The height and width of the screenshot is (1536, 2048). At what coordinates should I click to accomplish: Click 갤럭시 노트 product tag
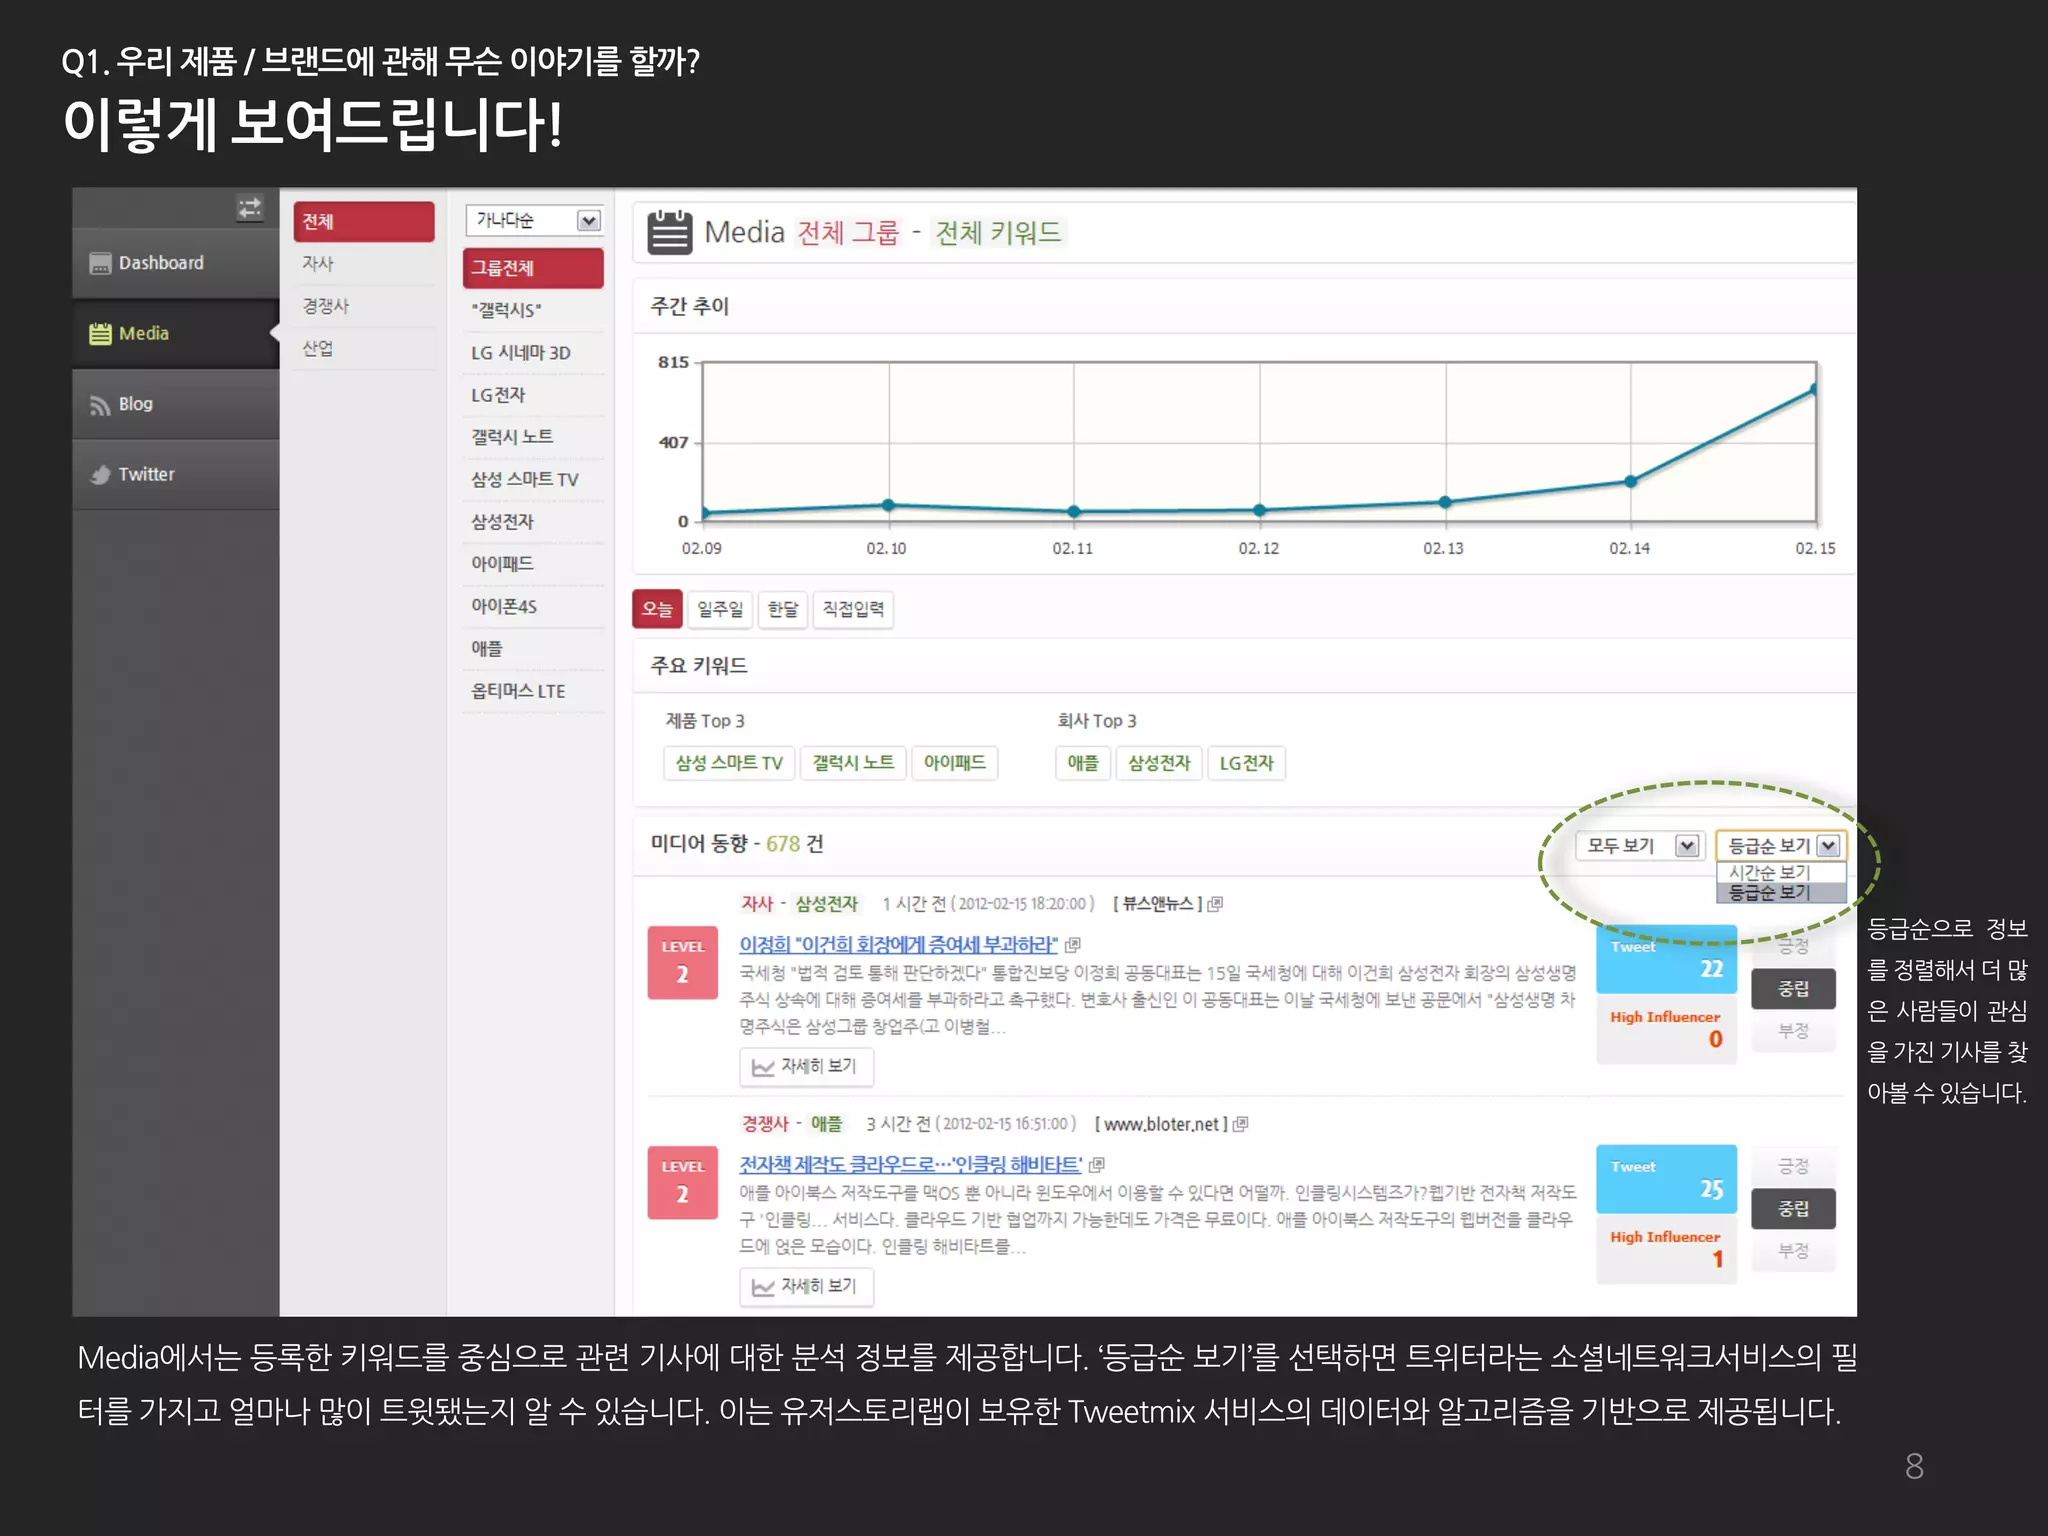(853, 763)
